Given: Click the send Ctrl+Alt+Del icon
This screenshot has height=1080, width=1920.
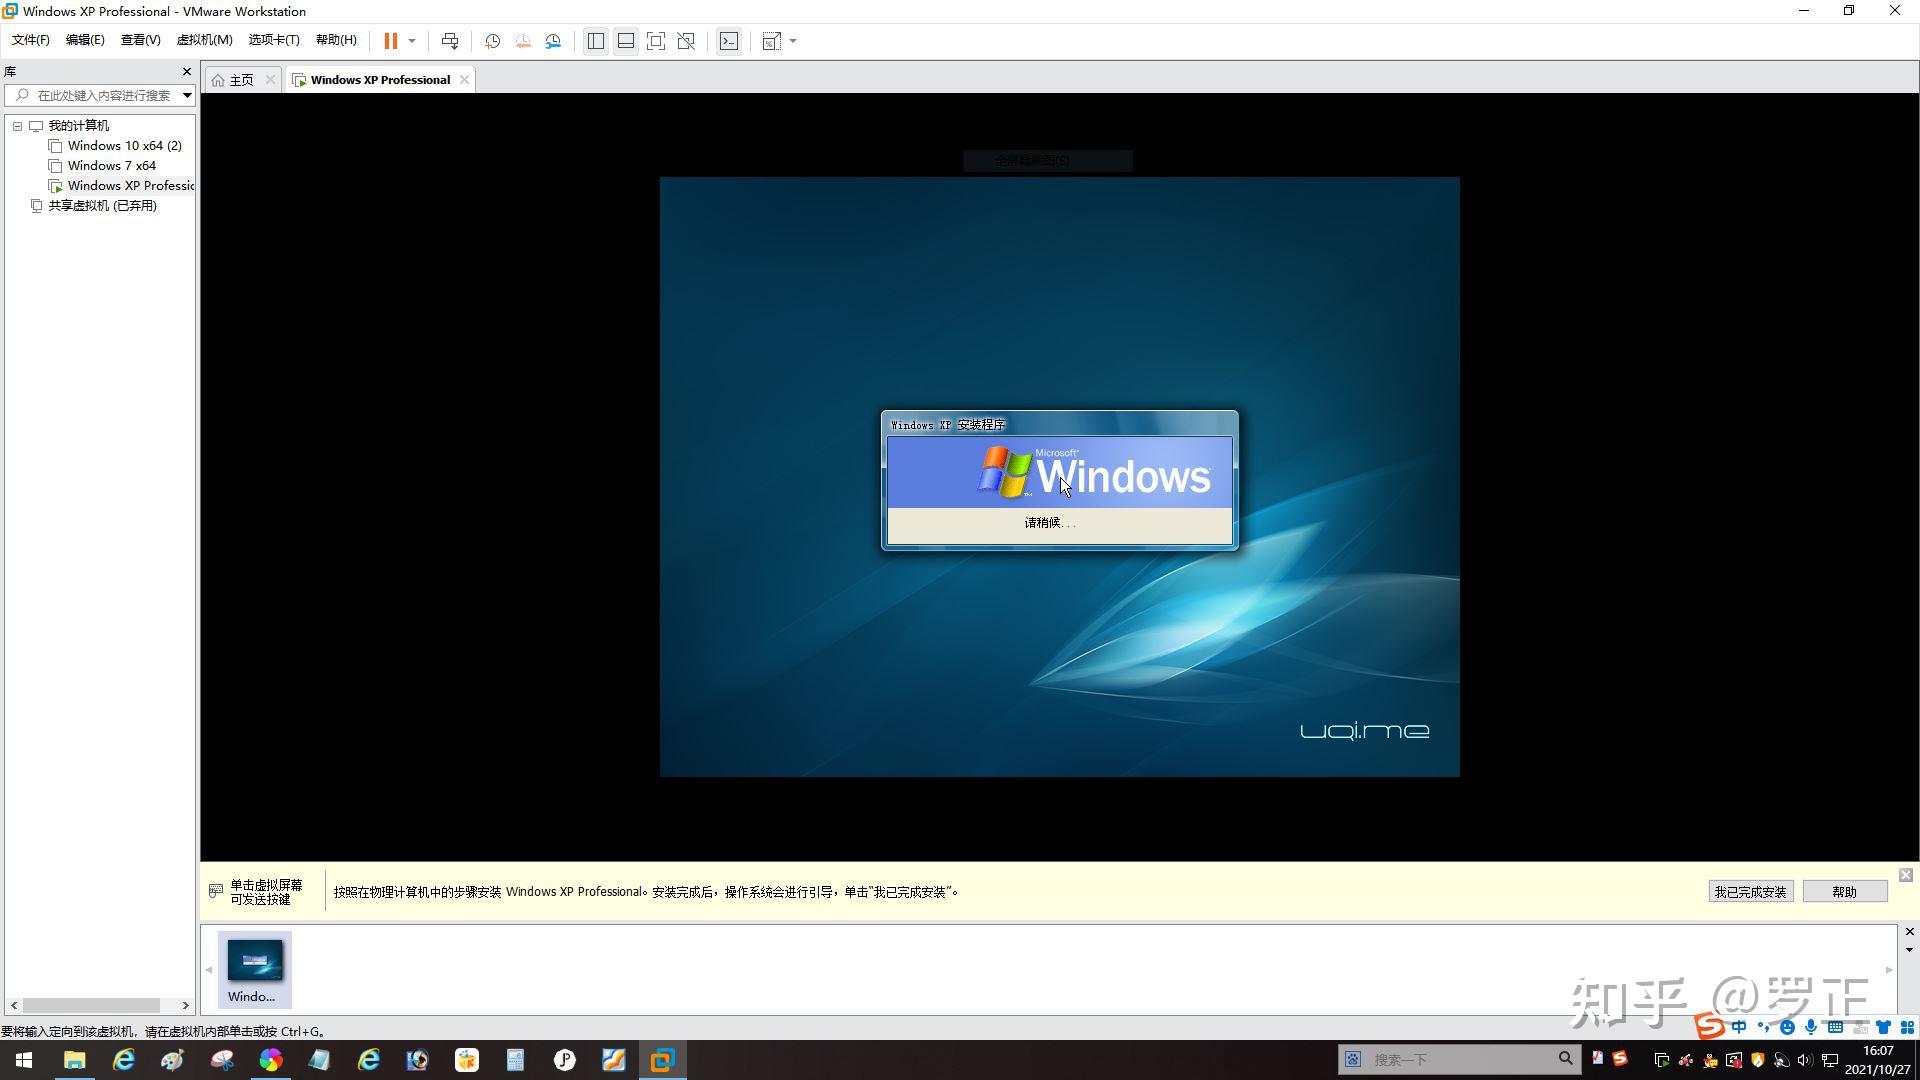Looking at the screenshot, I should [x=450, y=41].
